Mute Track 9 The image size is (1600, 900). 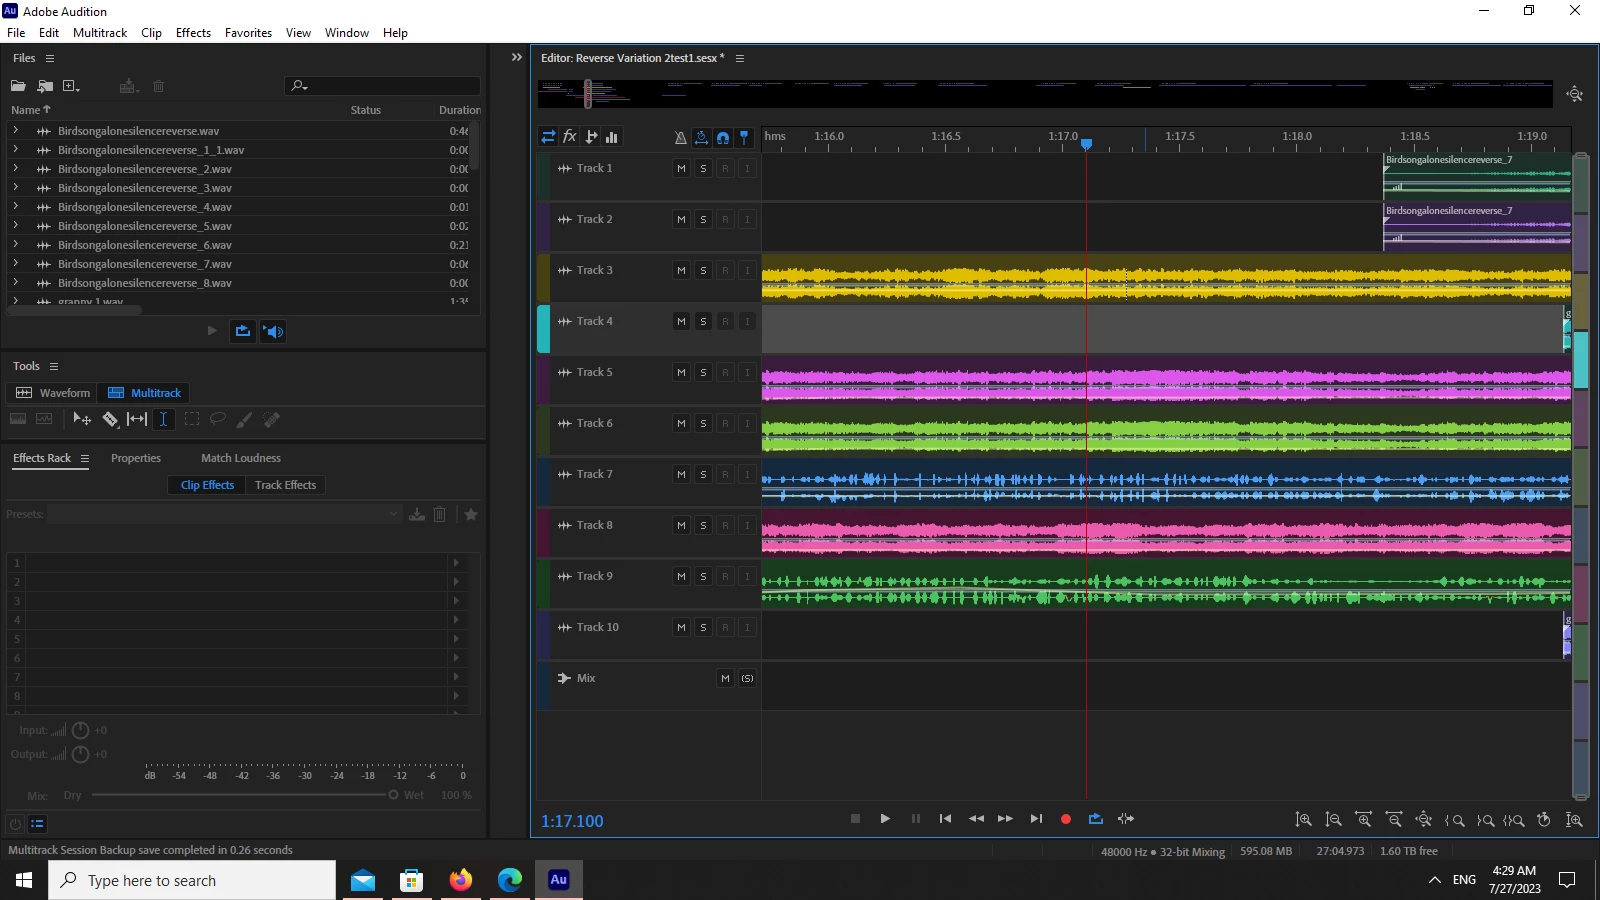click(681, 577)
